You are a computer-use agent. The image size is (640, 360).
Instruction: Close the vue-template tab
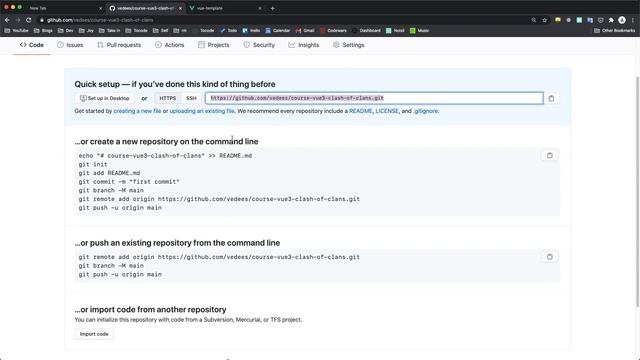coord(260,8)
